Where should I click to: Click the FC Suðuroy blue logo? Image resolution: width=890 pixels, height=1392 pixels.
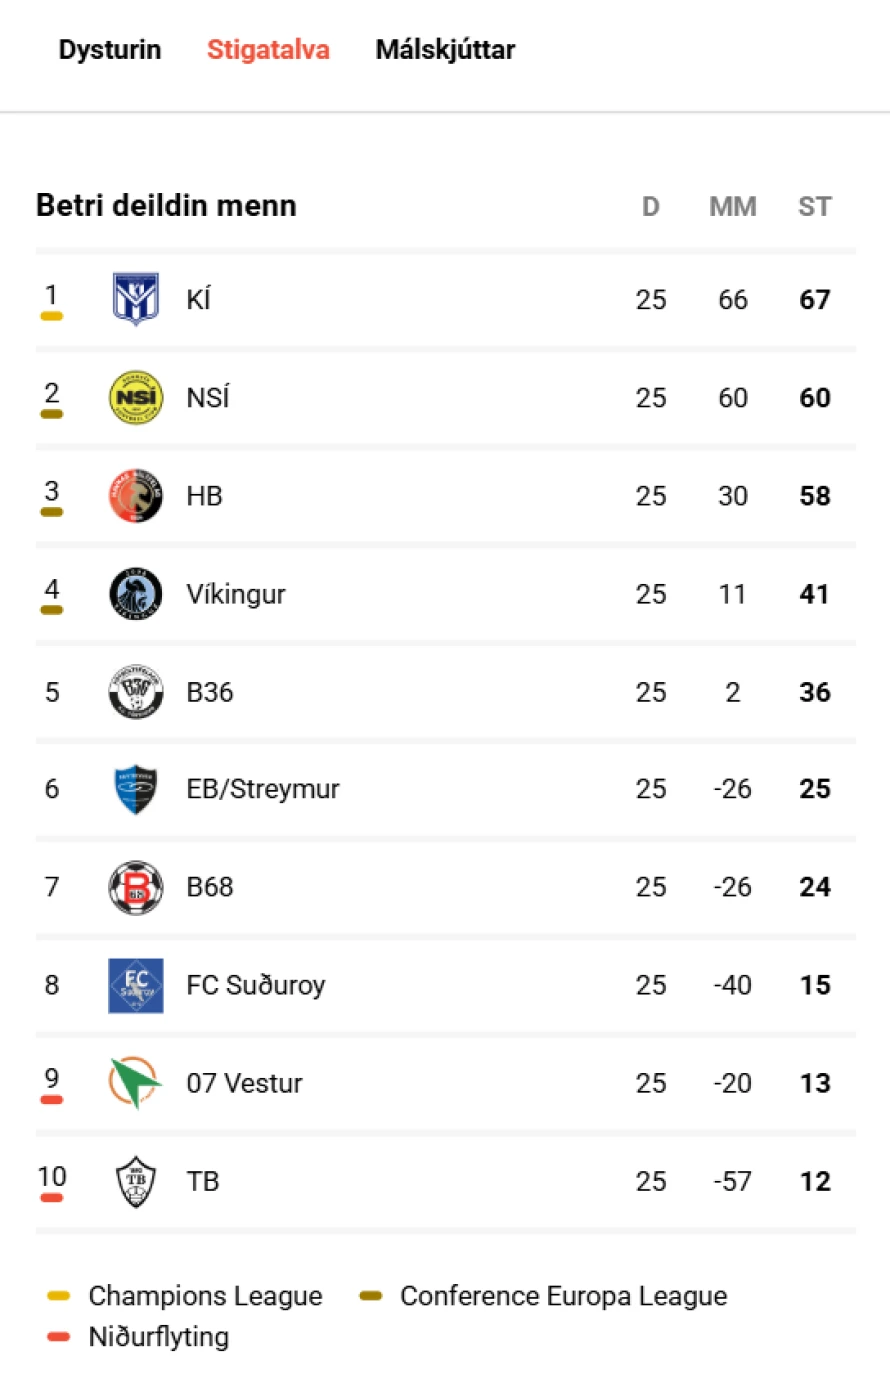tap(135, 985)
